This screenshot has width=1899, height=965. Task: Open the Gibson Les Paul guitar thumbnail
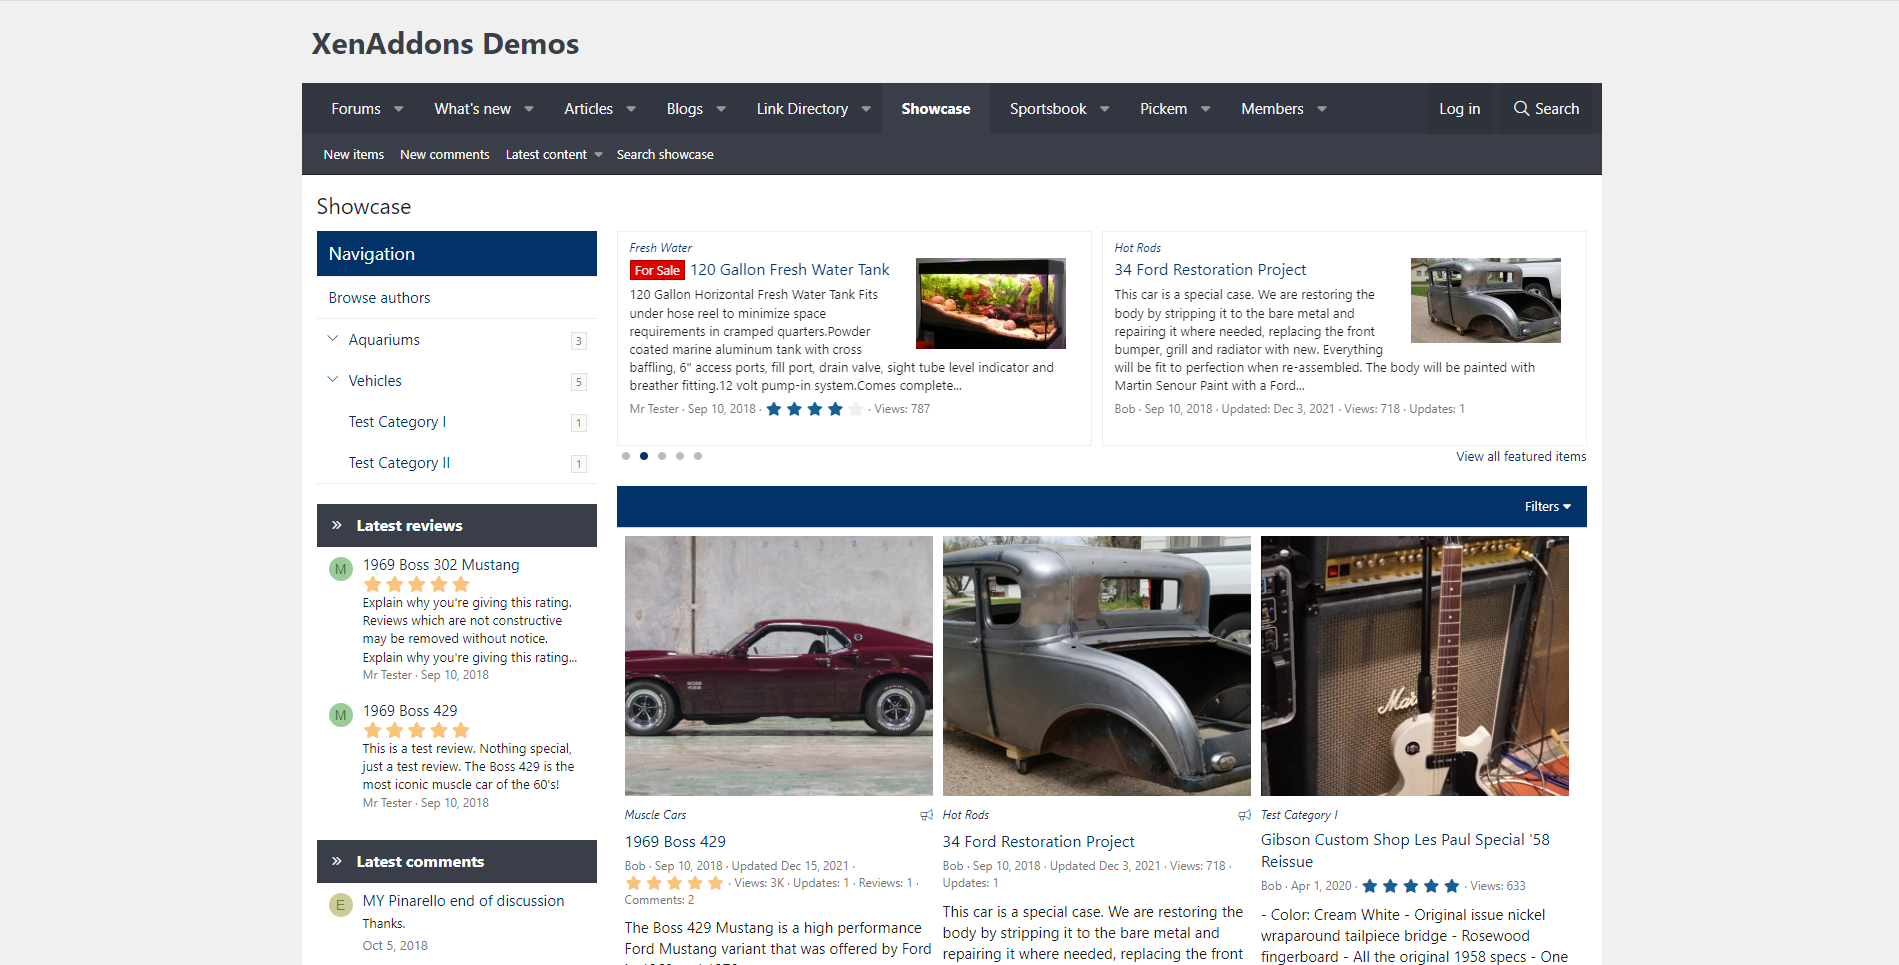[1414, 666]
